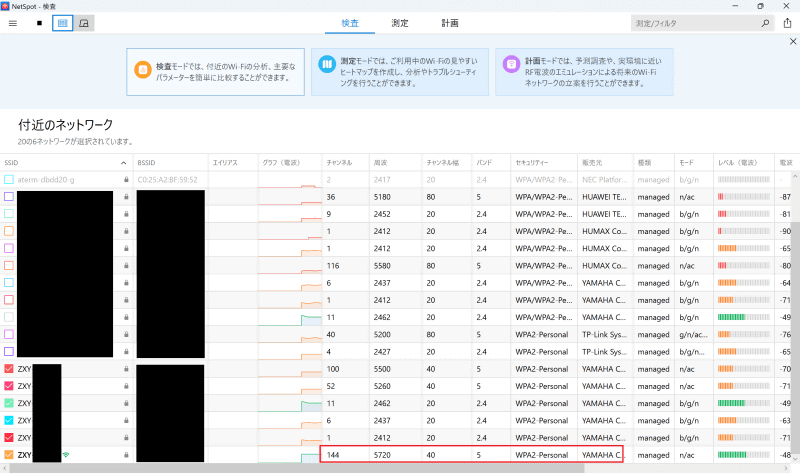
Task: Sort by モード column header
Action: [693, 162]
